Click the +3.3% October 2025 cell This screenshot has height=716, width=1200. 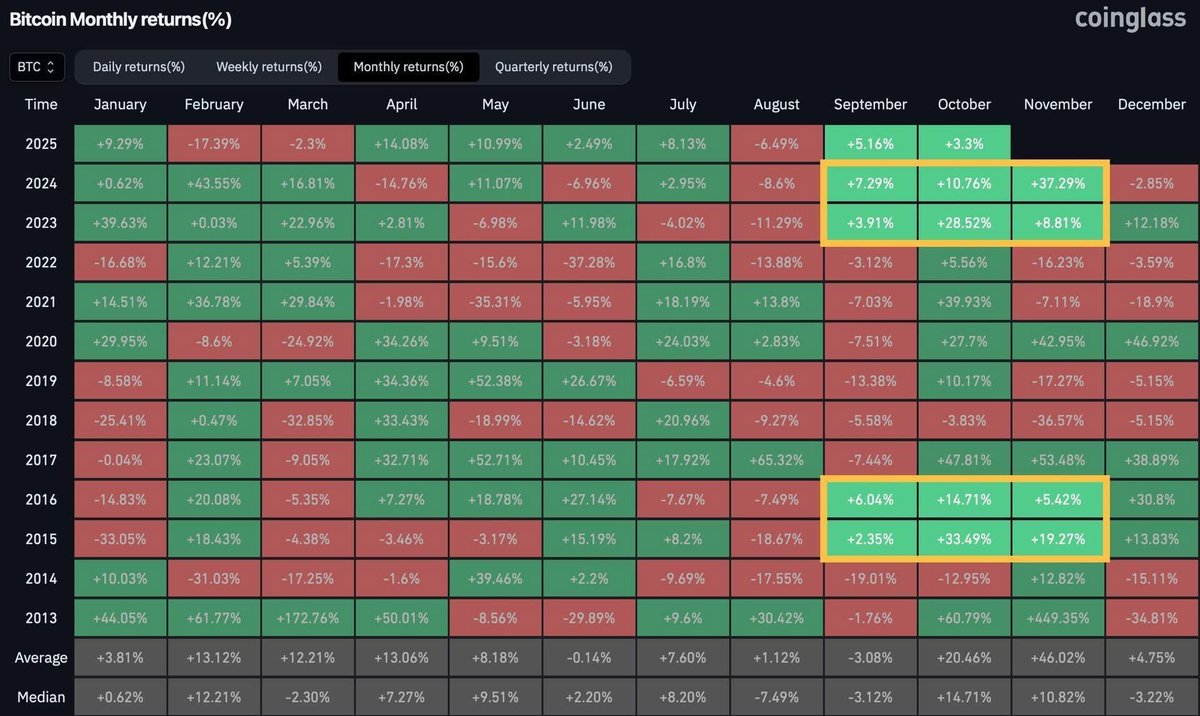click(x=964, y=143)
